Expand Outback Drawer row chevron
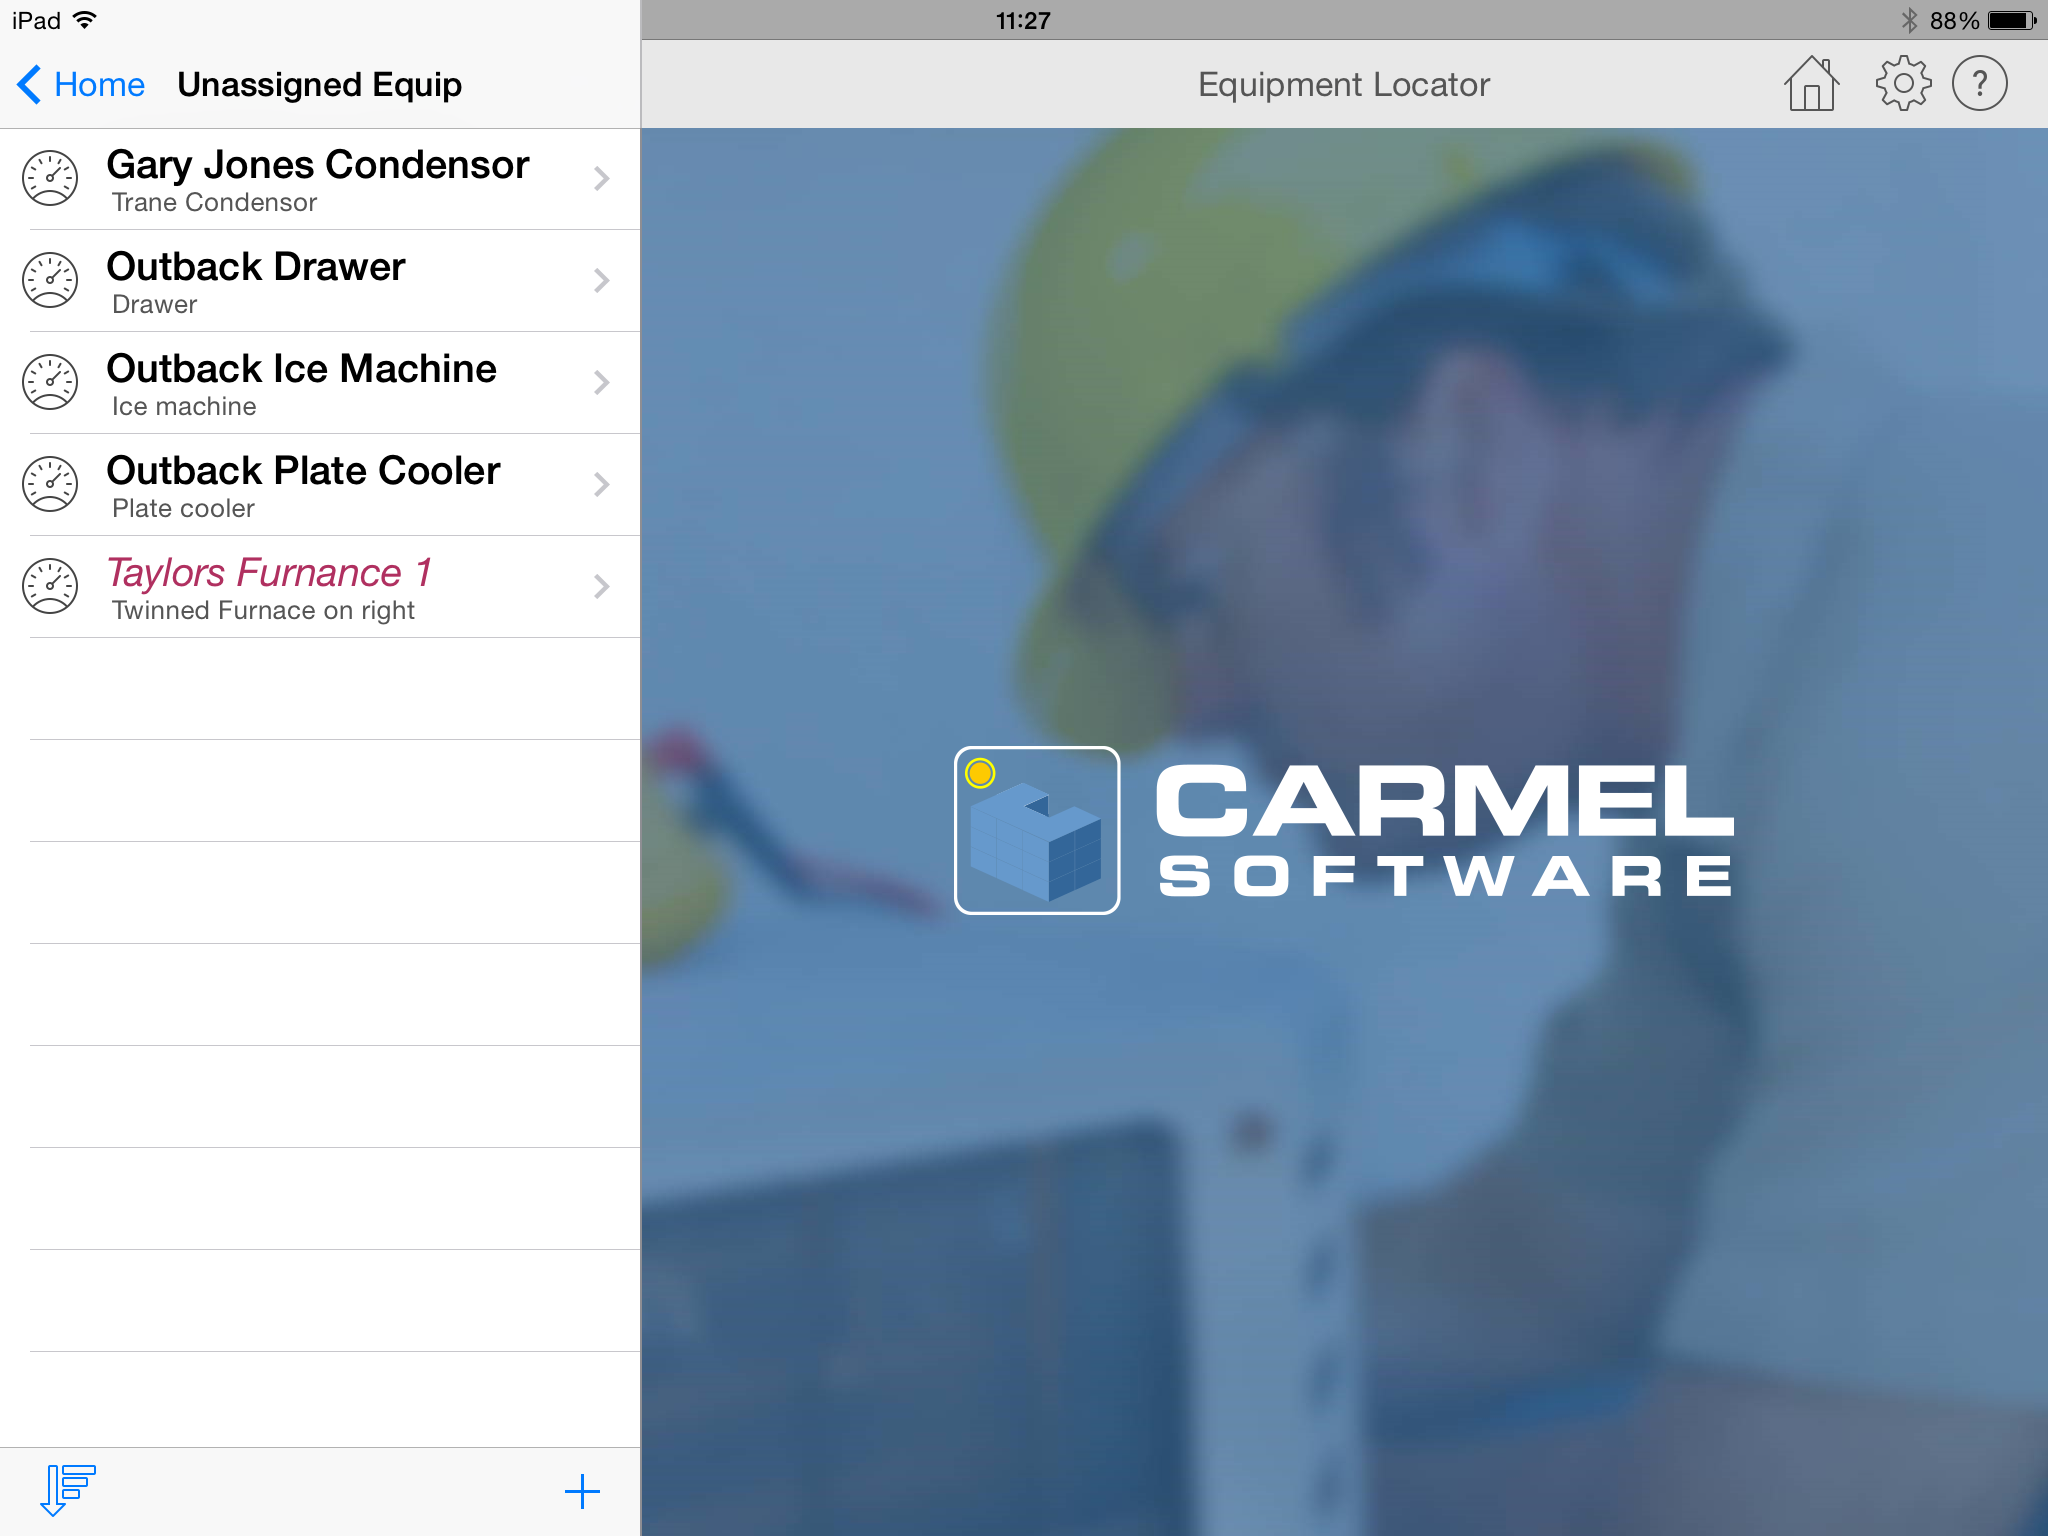Viewport: 2048px width, 1536px height. point(601,281)
